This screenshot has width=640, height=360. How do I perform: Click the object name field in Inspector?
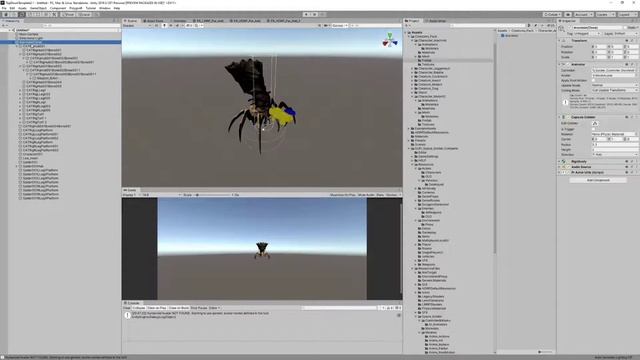click(x=597, y=27)
